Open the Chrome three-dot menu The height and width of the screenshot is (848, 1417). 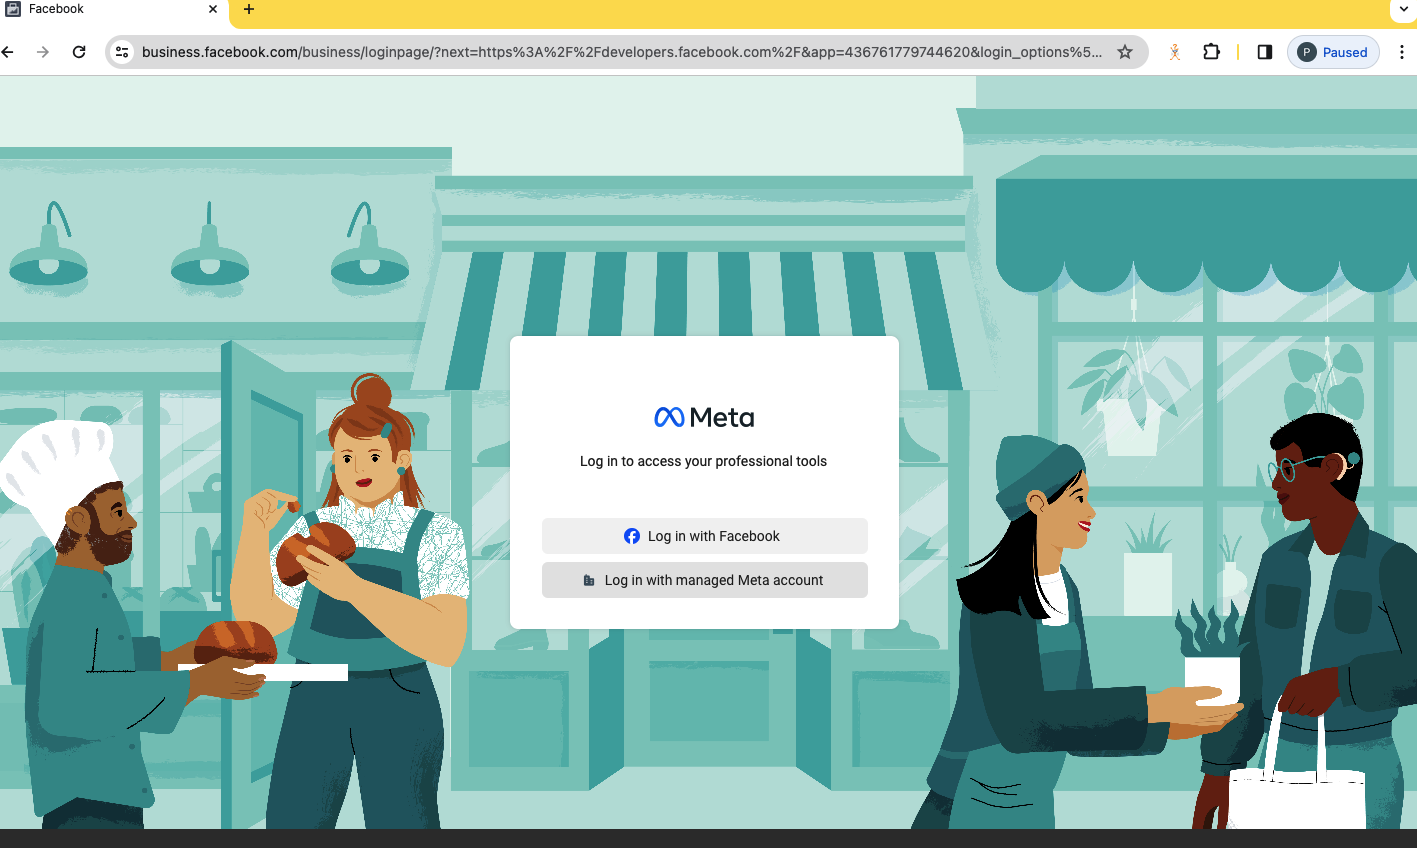[x=1402, y=52]
